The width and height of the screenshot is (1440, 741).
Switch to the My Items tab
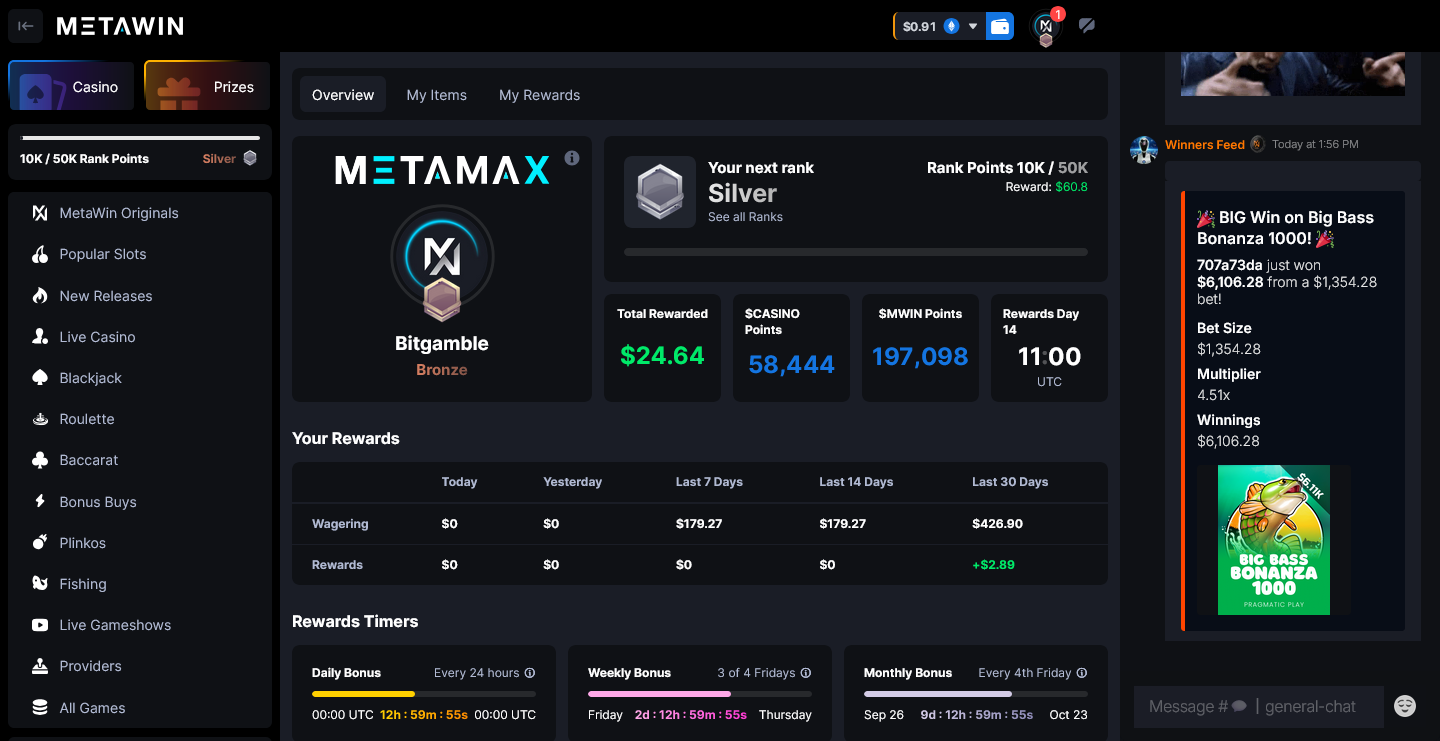point(436,94)
